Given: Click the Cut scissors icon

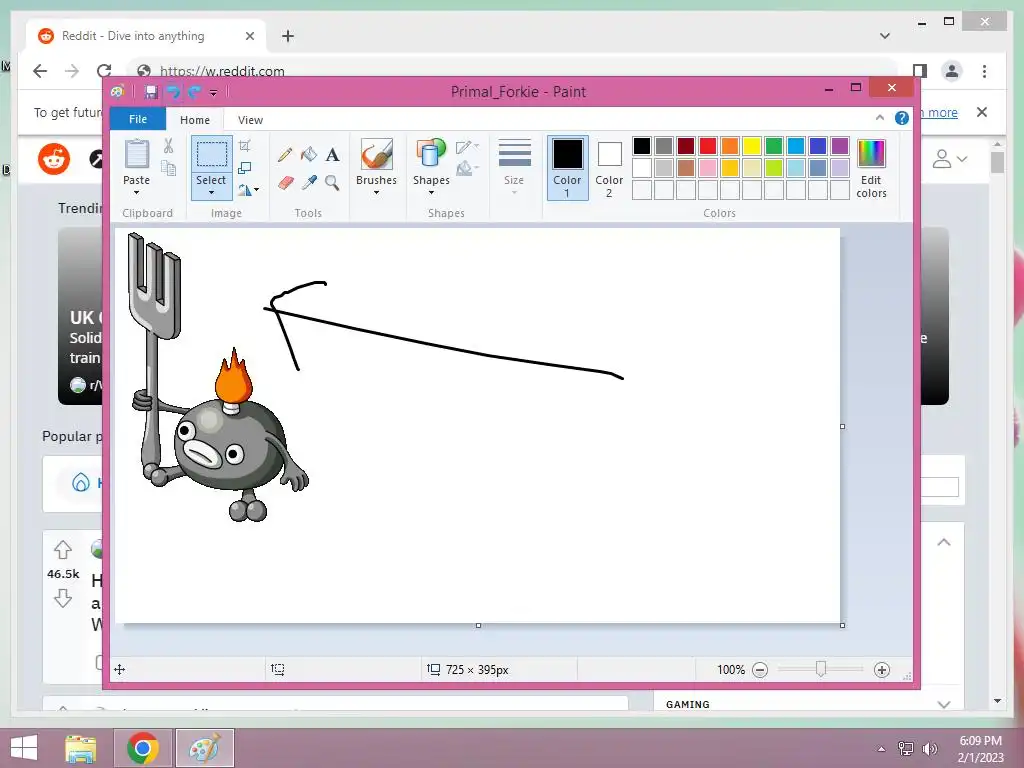Looking at the screenshot, I should [x=168, y=146].
